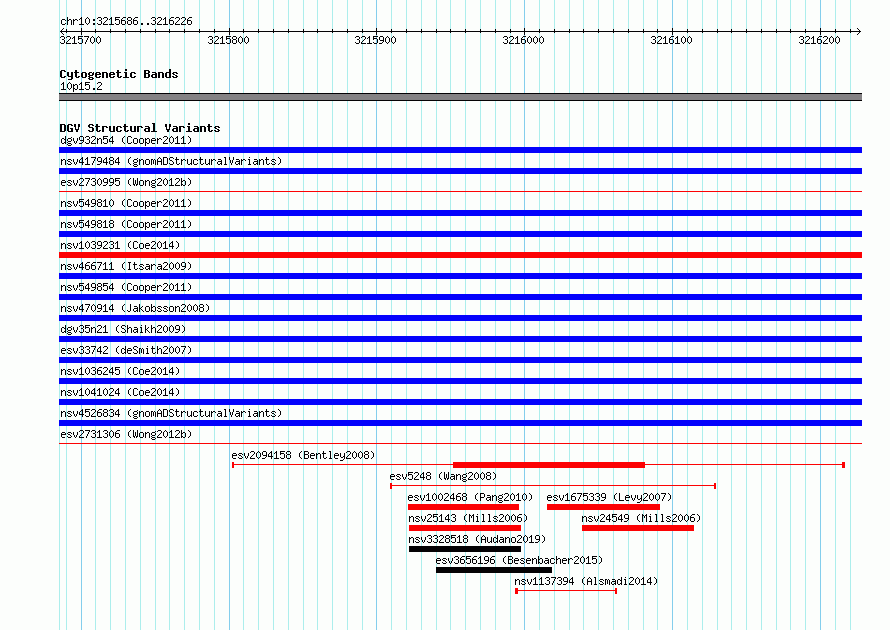Click the dgv932n54 (Cooper2011) variant label
890x630 pixels.
point(126,140)
